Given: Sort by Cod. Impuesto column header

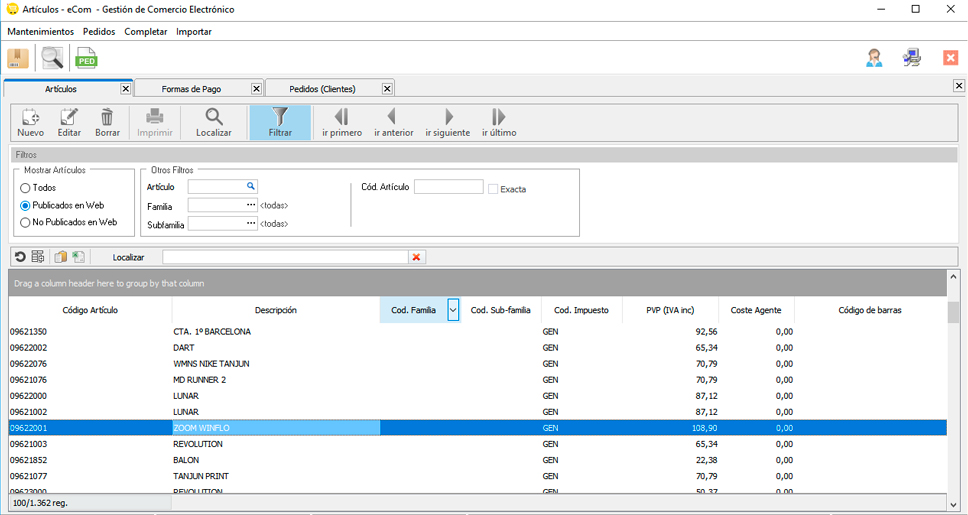Looking at the screenshot, I should pos(582,311).
